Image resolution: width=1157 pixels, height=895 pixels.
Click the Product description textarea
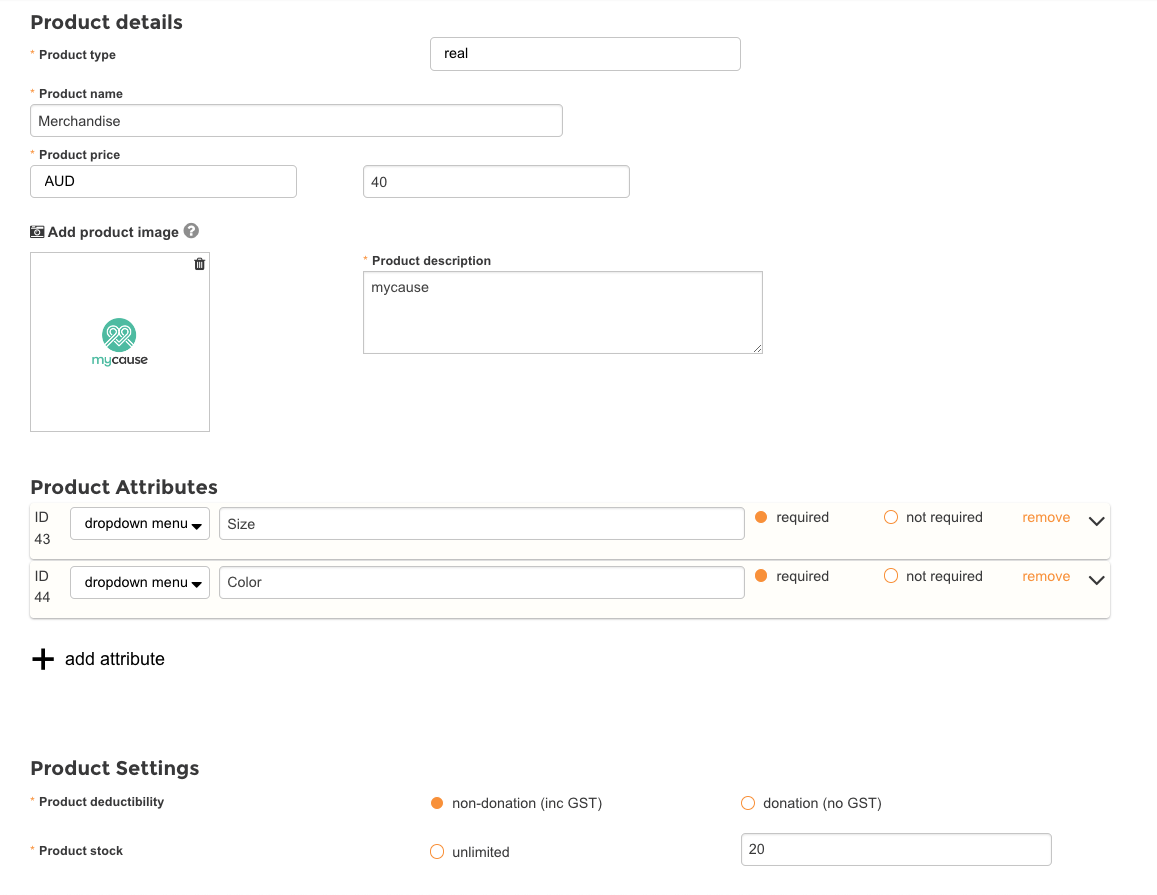(x=562, y=313)
